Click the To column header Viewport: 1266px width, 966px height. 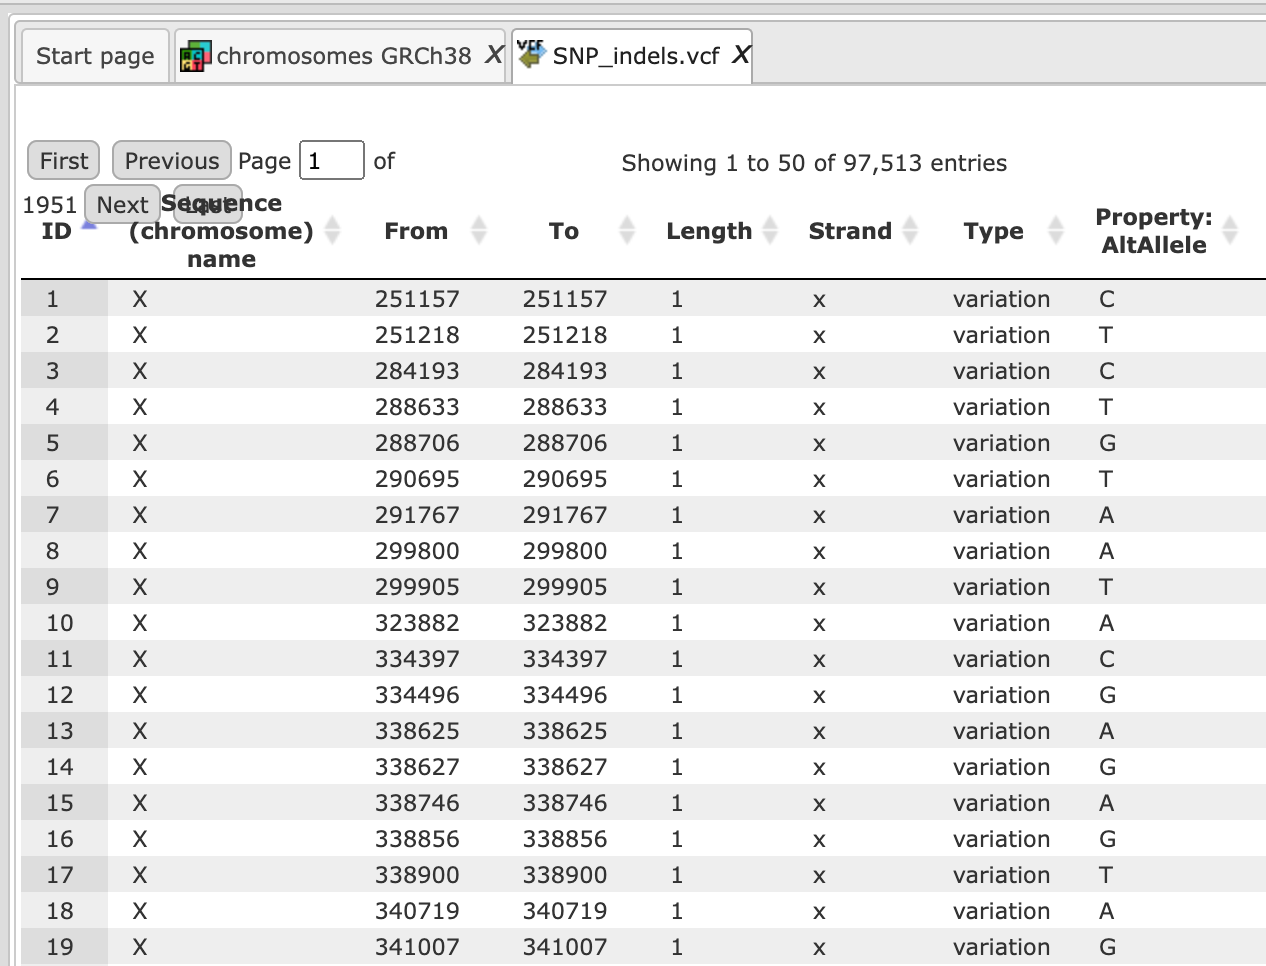pyautogui.click(x=564, y=231)
